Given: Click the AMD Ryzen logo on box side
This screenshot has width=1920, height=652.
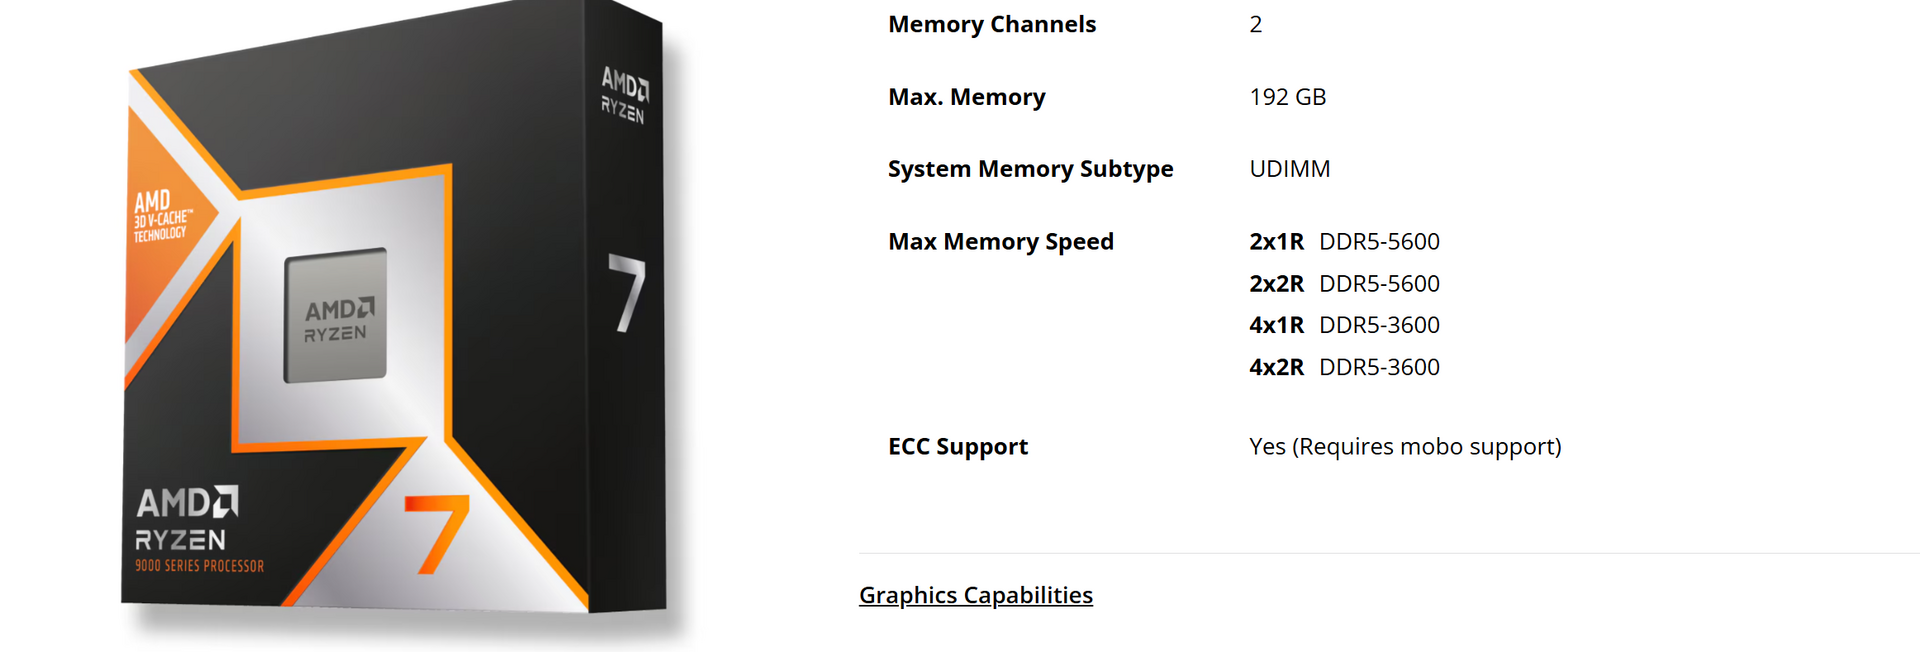Looking at the screenshot, I should coord(624,95).
